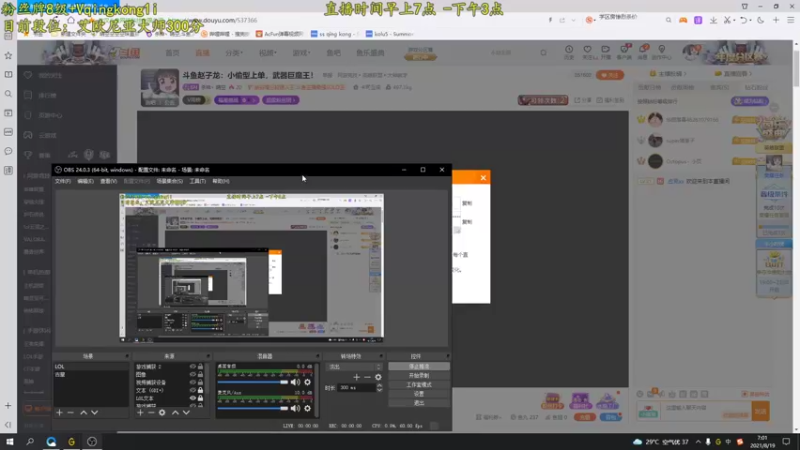Open the scene transition type dropdown
This screenshot has width=800, height=450.
tap(354, 366)
